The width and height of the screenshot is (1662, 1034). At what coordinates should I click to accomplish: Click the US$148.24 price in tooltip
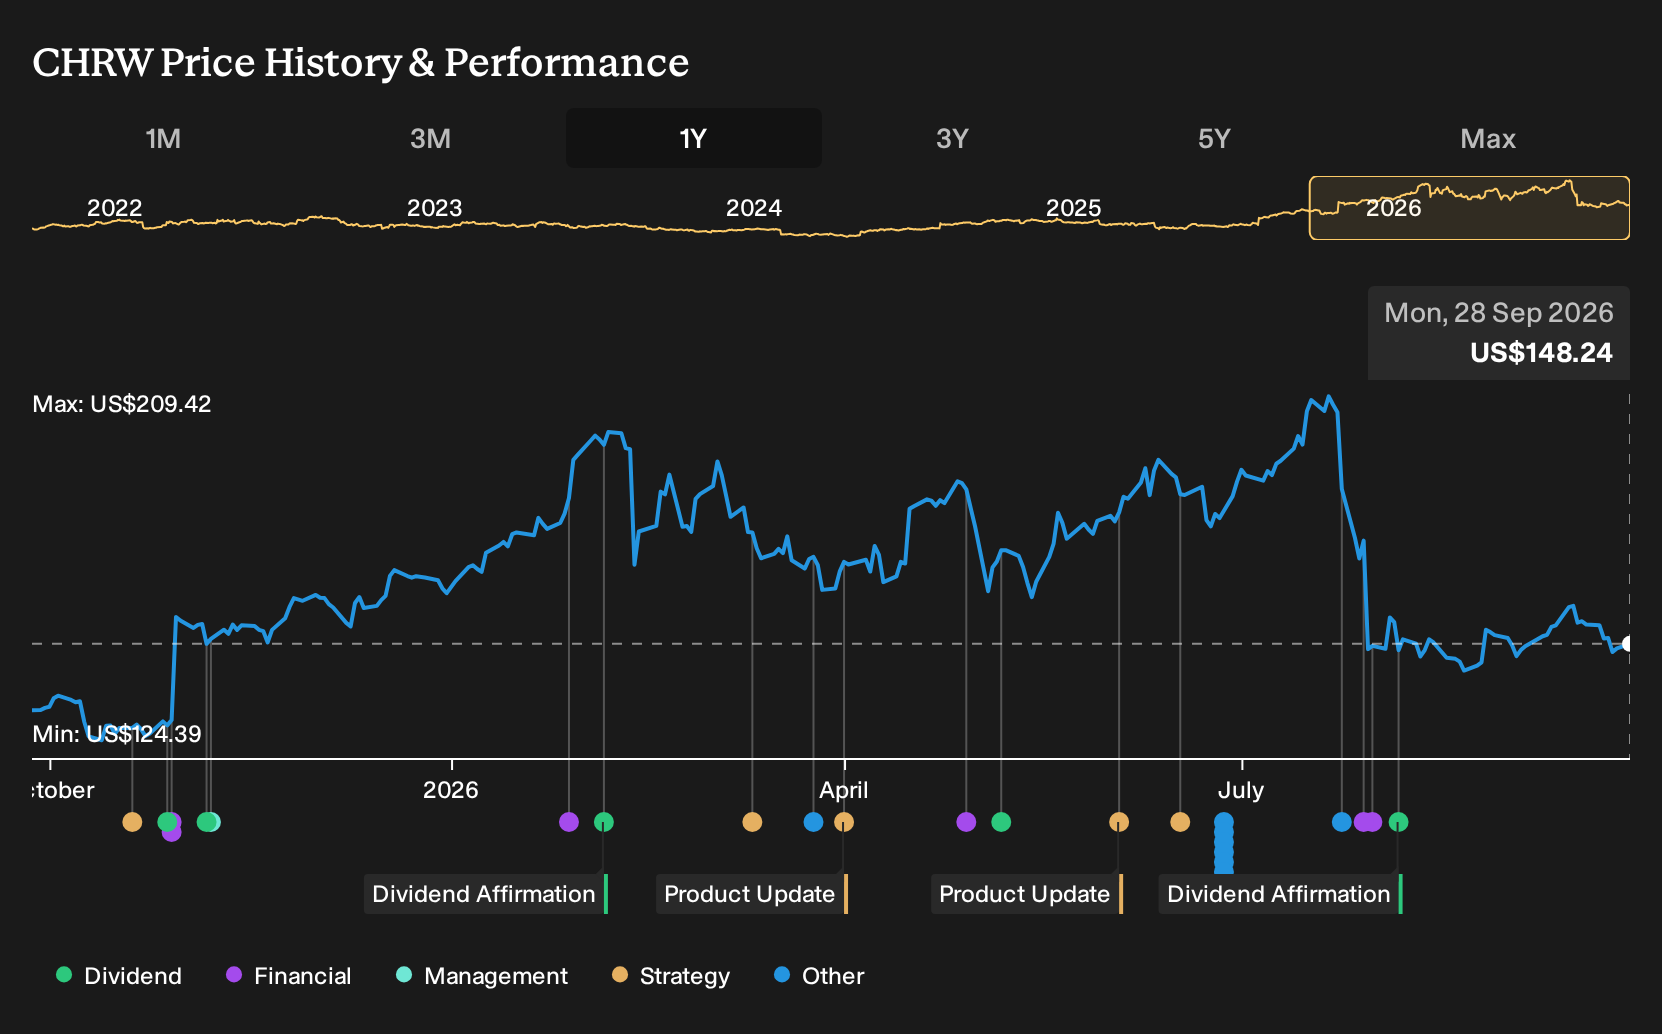coord(1541,353)
